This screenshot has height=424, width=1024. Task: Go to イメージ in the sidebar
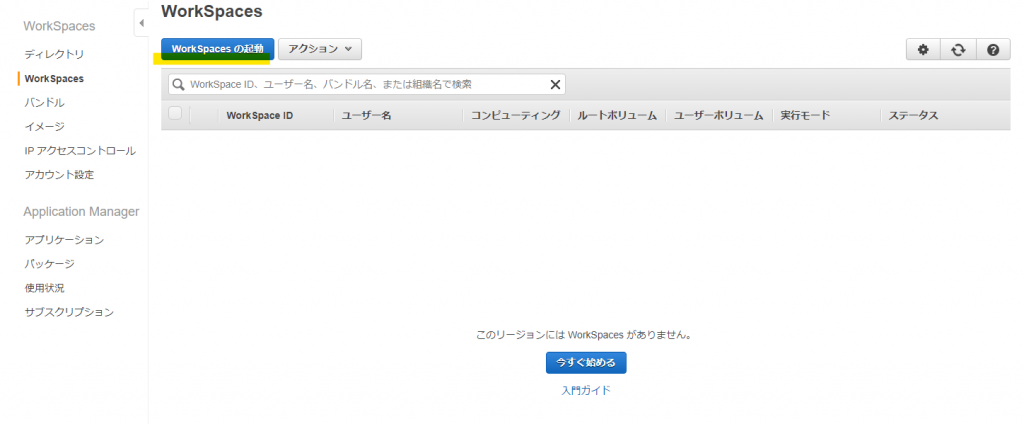coord(45,126)
